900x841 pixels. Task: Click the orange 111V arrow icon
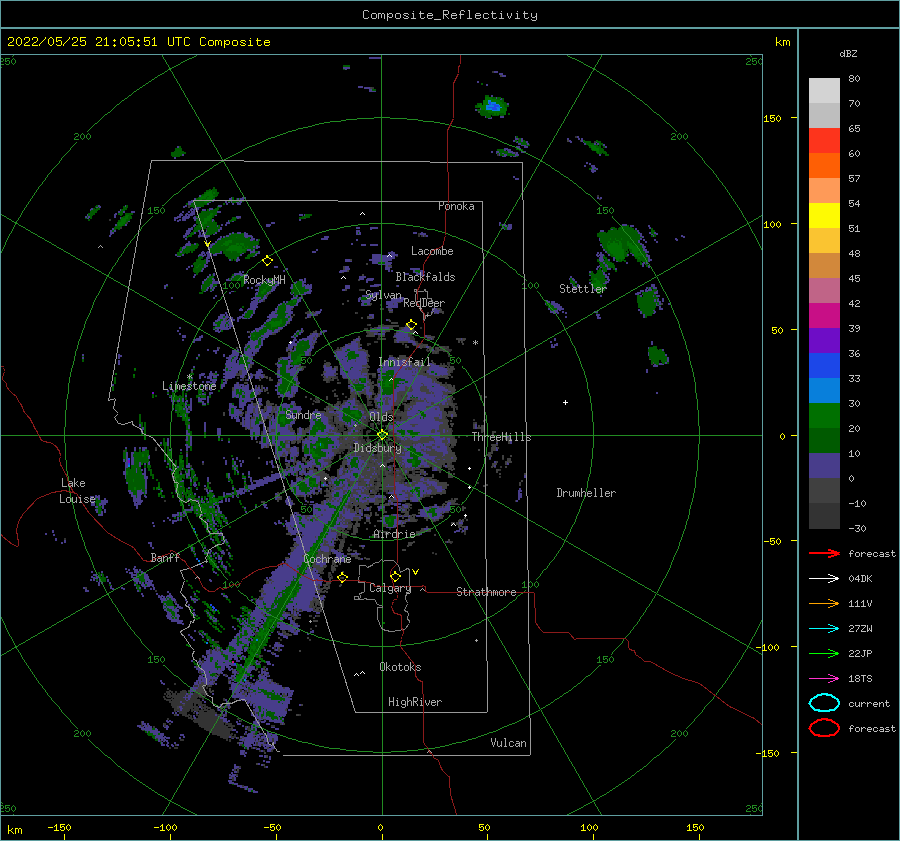click(824, 603)
